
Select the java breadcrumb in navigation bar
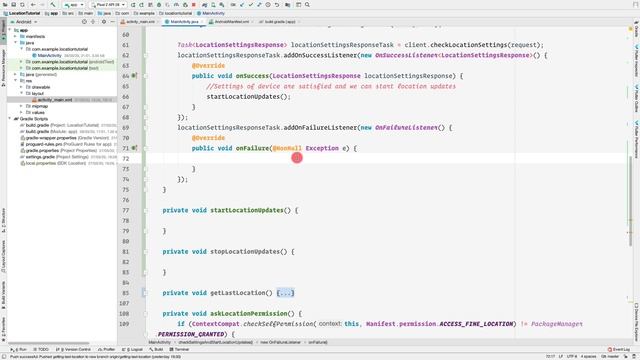[x=104, y=13]
